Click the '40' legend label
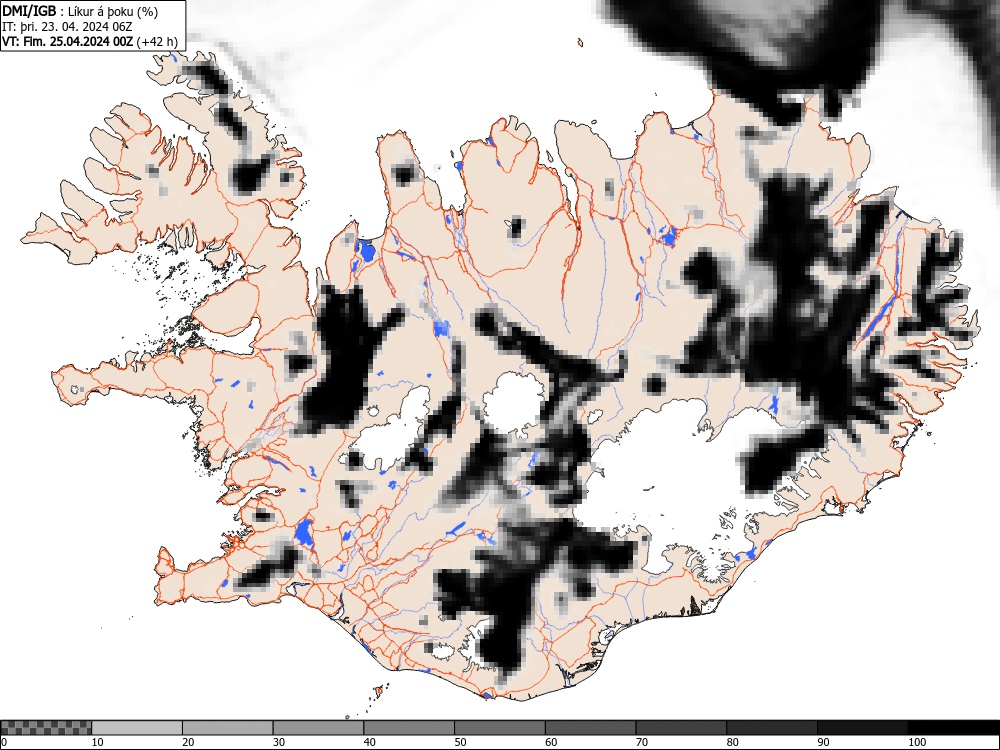The height and width of the screenshot is (750, 1000). point(369,742)
